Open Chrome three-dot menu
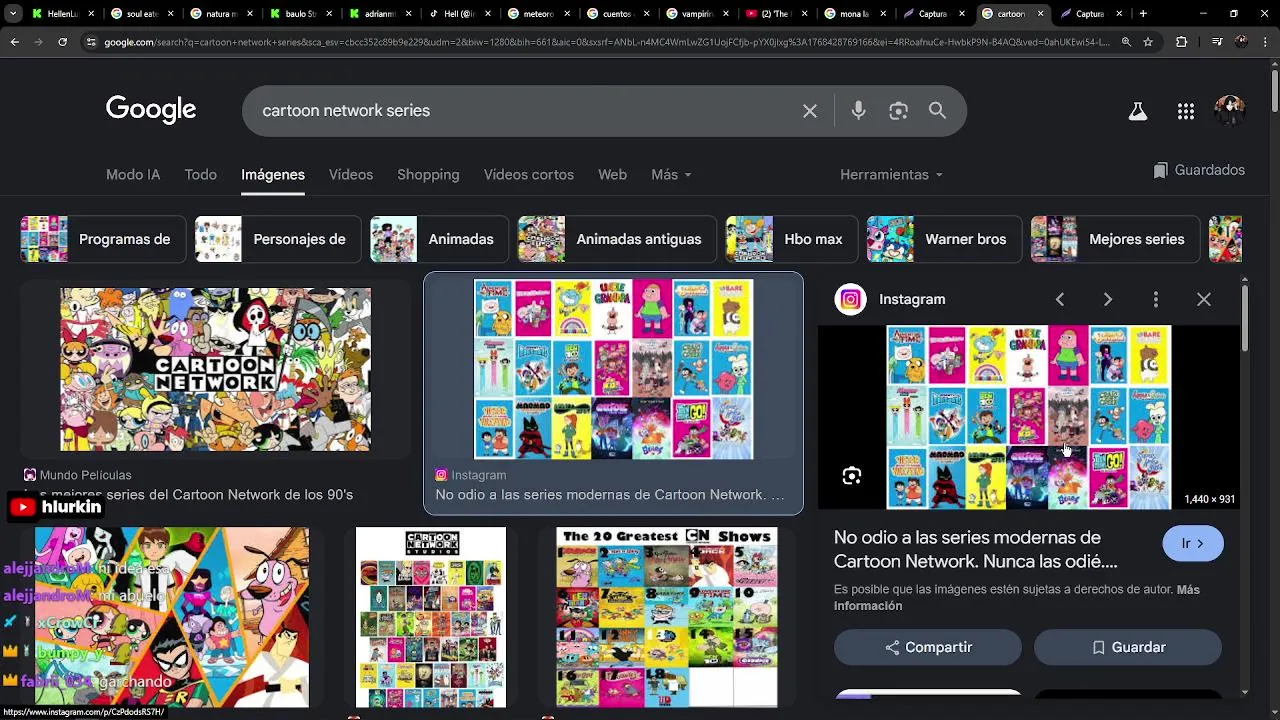 click(x=1264, y=42)
